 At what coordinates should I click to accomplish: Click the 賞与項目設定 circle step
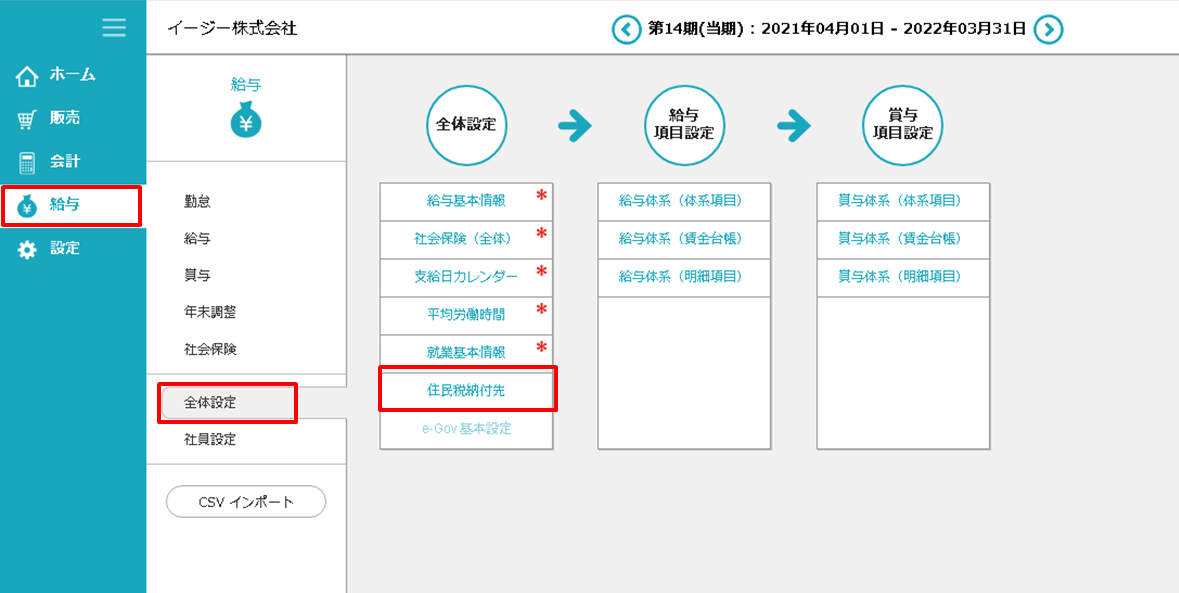coord(903,125)
